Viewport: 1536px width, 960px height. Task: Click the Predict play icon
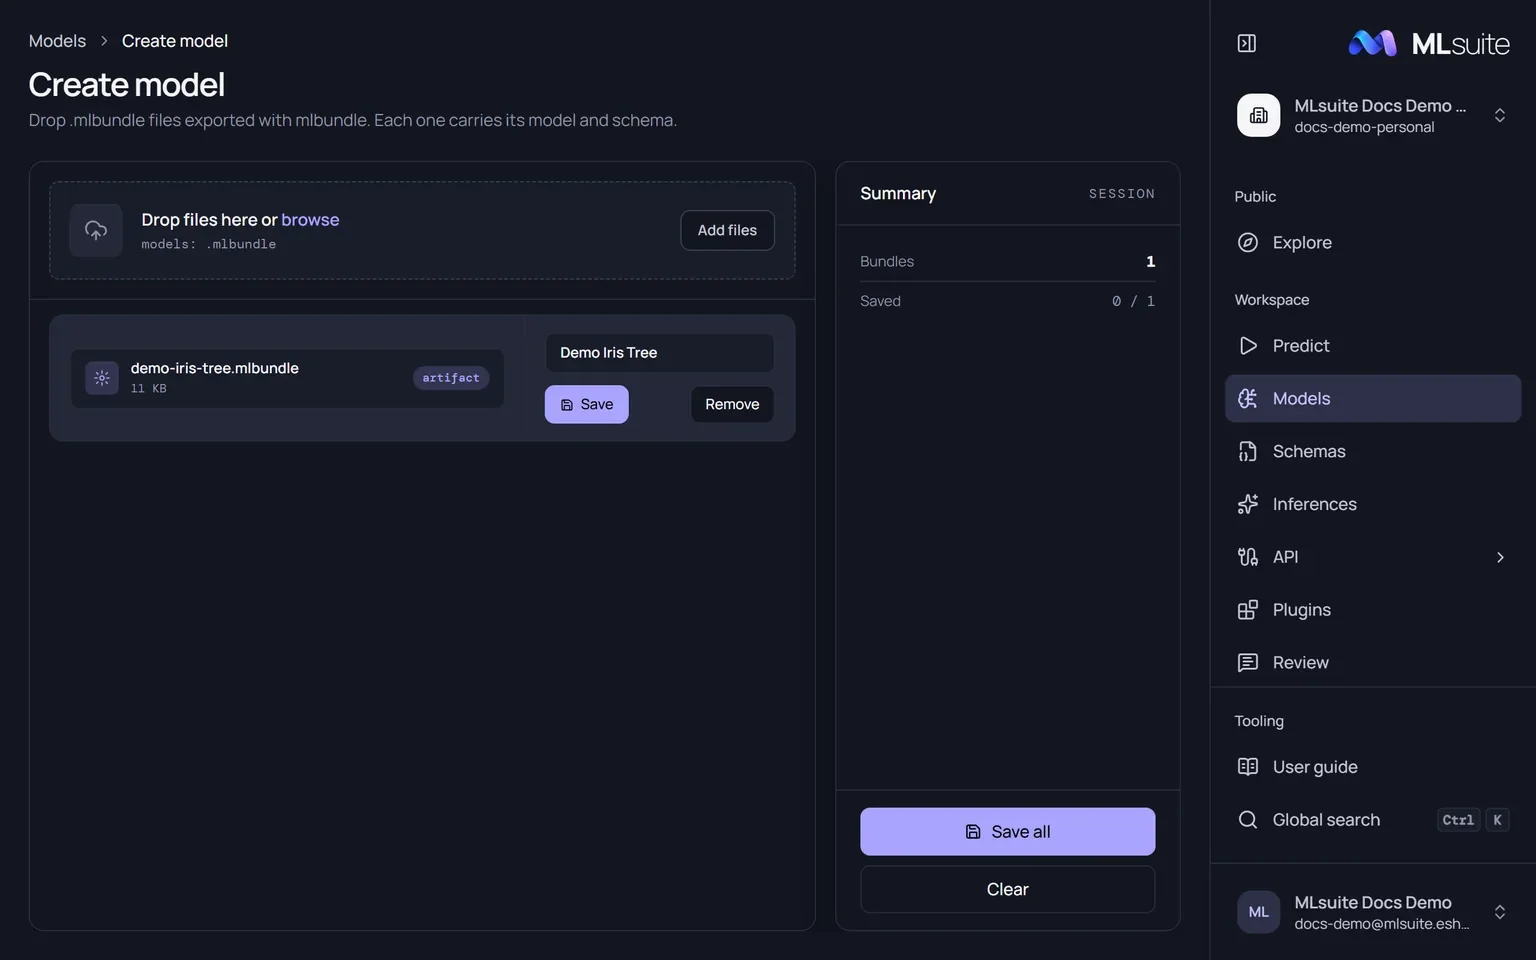pyautogui.click(x=1247, y=346)
